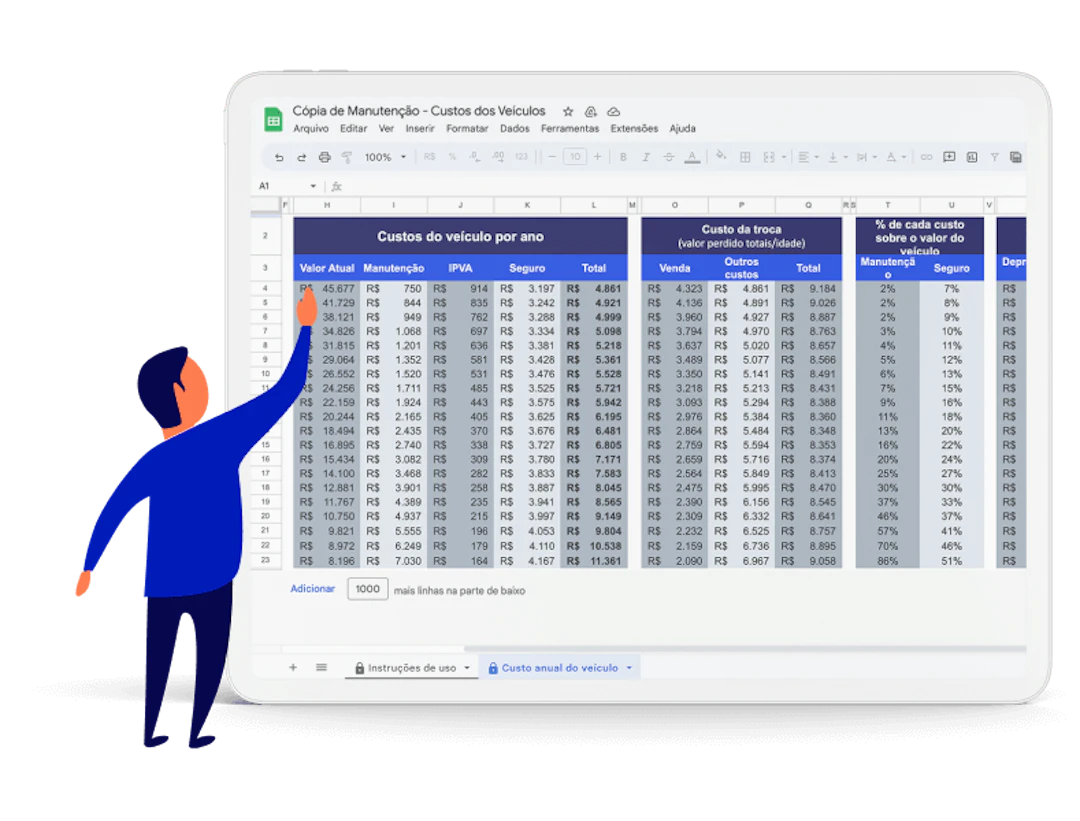Click the filter views icon at toolbar end
This screenshot has height=821, width=1080.
pyautogui.click(x=1016, y=157)
